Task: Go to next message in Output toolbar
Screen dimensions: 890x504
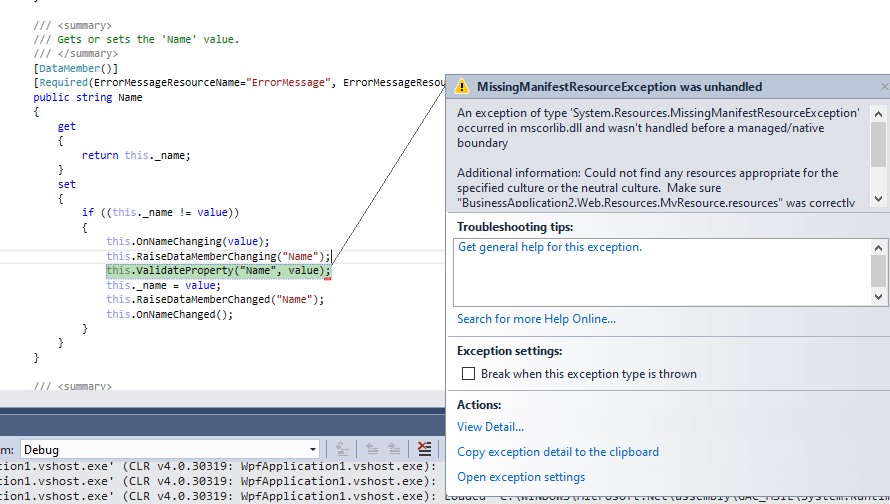Action: pos(394,450)
